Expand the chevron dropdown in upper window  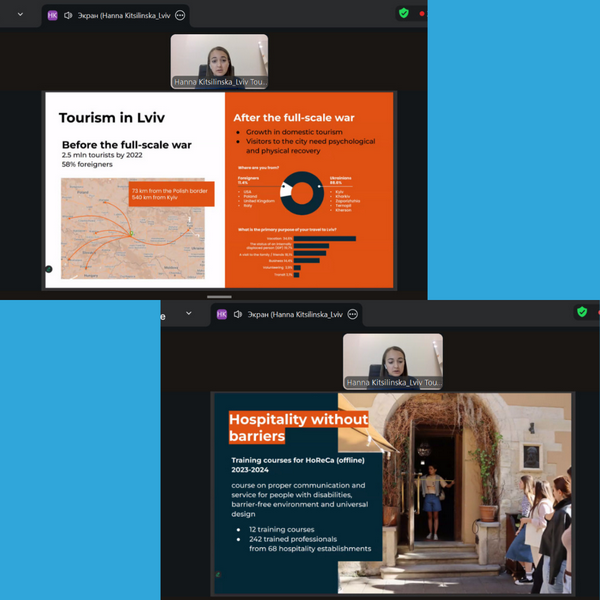click(x=20, y=15)
